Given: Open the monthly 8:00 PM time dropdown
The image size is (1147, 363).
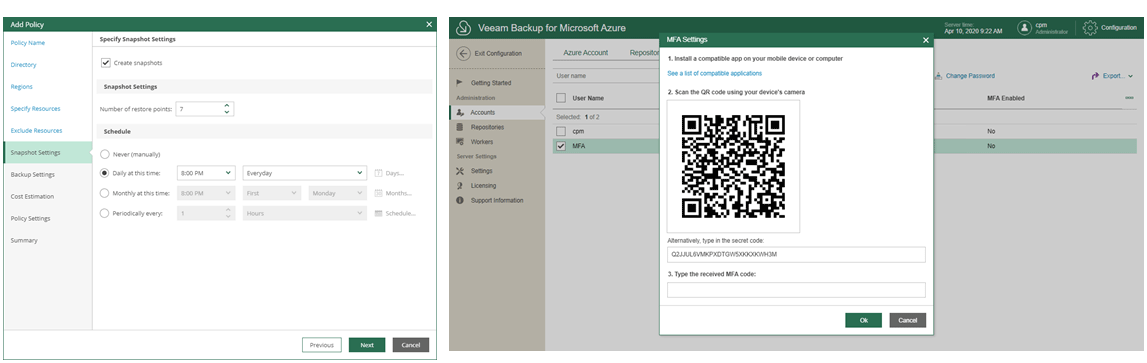Looking at the screenshot, I should coord(206,193).
